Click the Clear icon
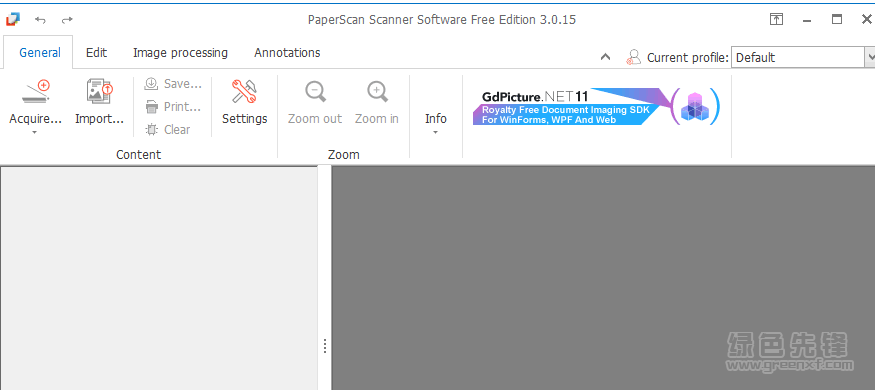This screenshot has height=390, width=875. (151, 129)
